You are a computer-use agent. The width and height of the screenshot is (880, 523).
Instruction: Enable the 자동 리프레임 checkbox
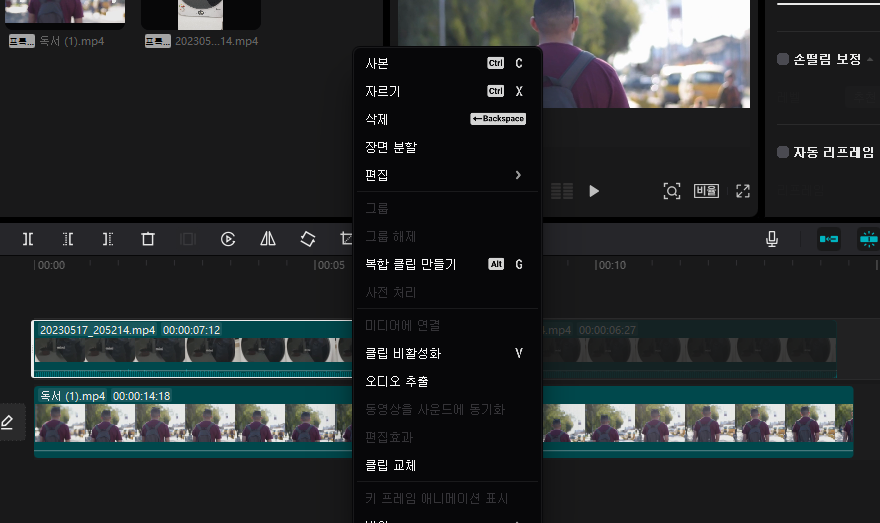coord(783,152)
